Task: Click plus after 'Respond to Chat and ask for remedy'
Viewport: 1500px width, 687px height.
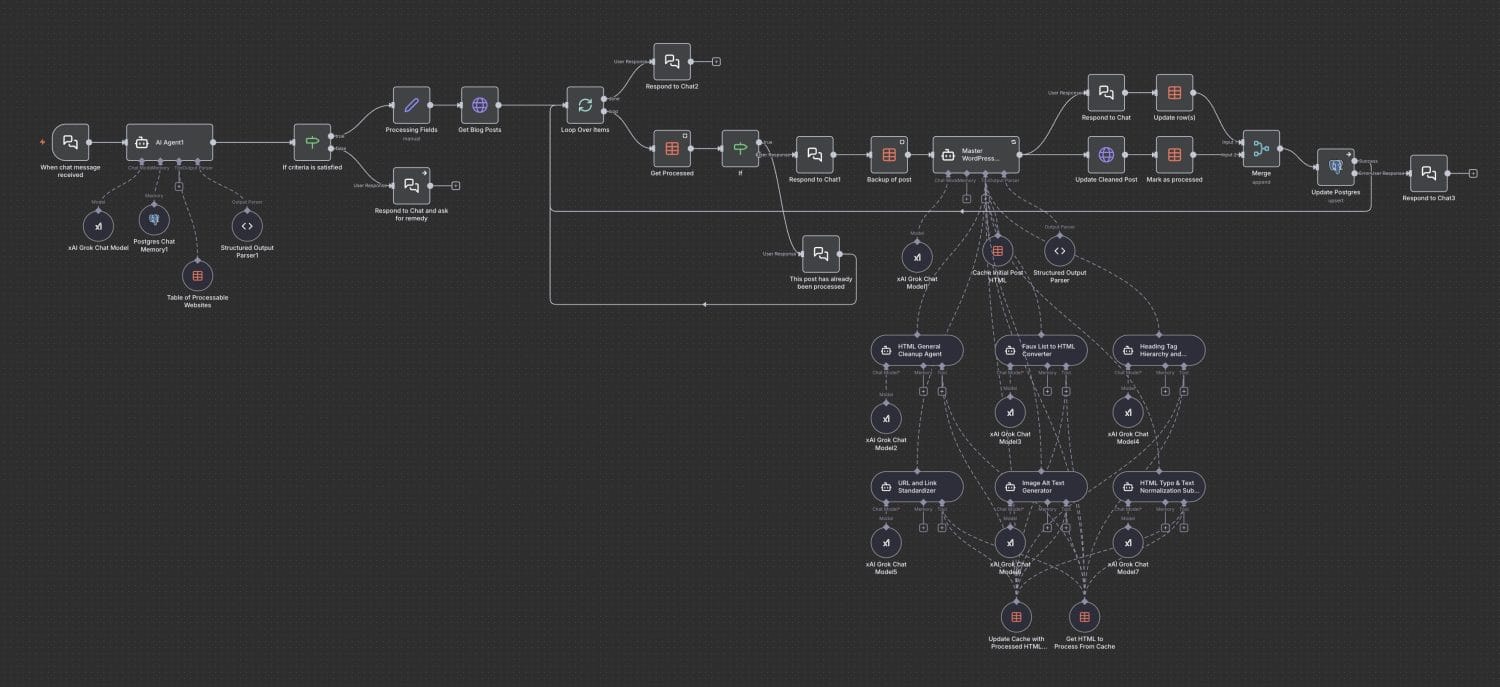Action: coord(455,185)
